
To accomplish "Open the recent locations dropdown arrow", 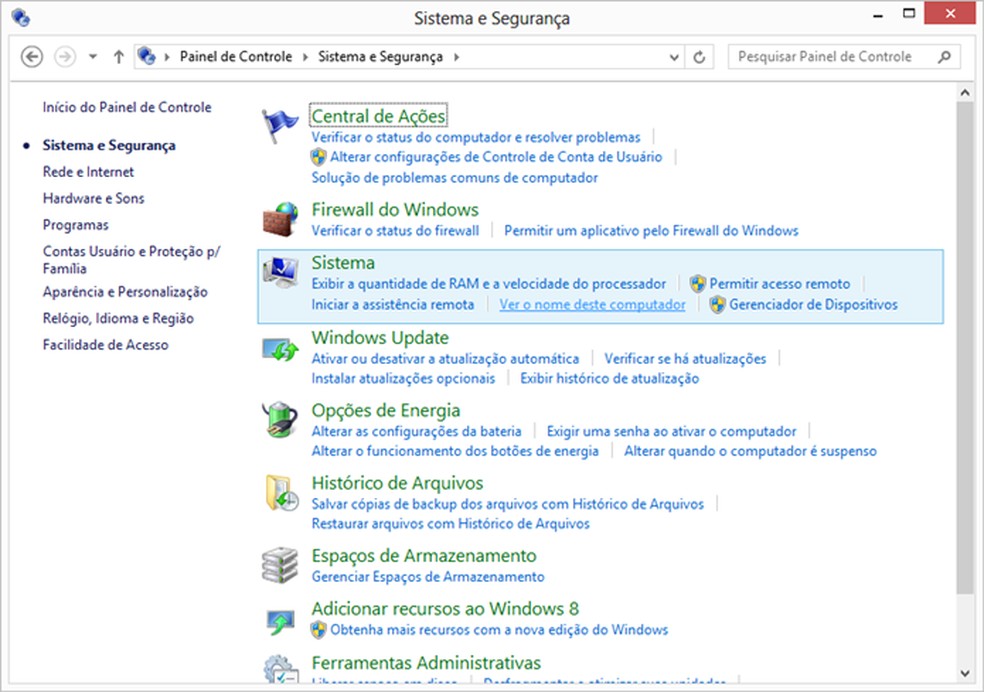I will point(93,56).
